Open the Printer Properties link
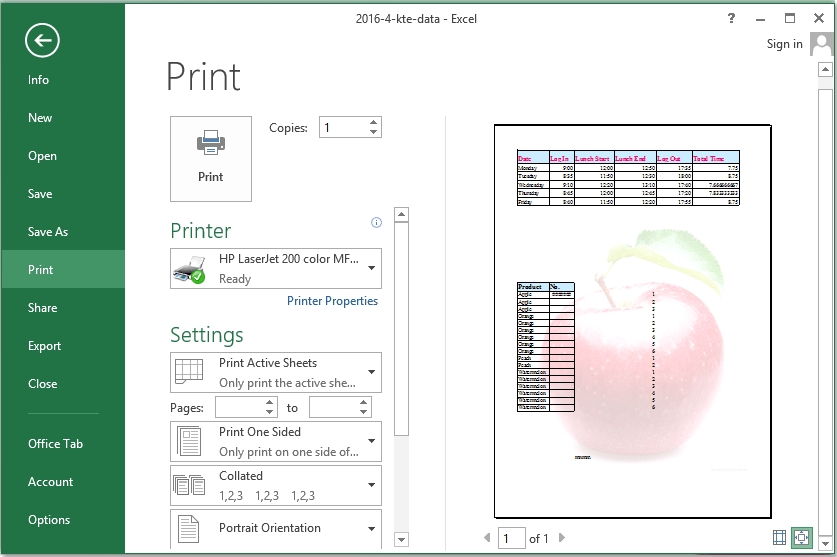This screenshot has height=557, width=837. (332, 301)
